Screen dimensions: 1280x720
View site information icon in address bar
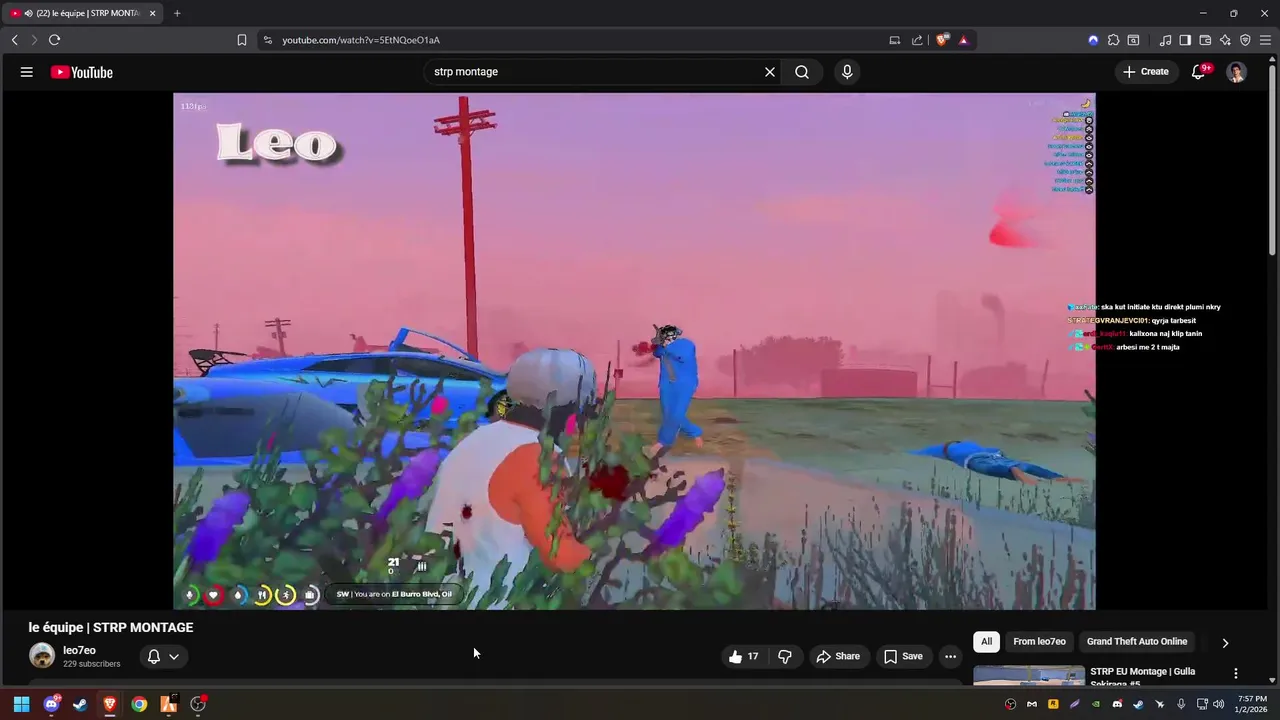[x=267, y=40]
